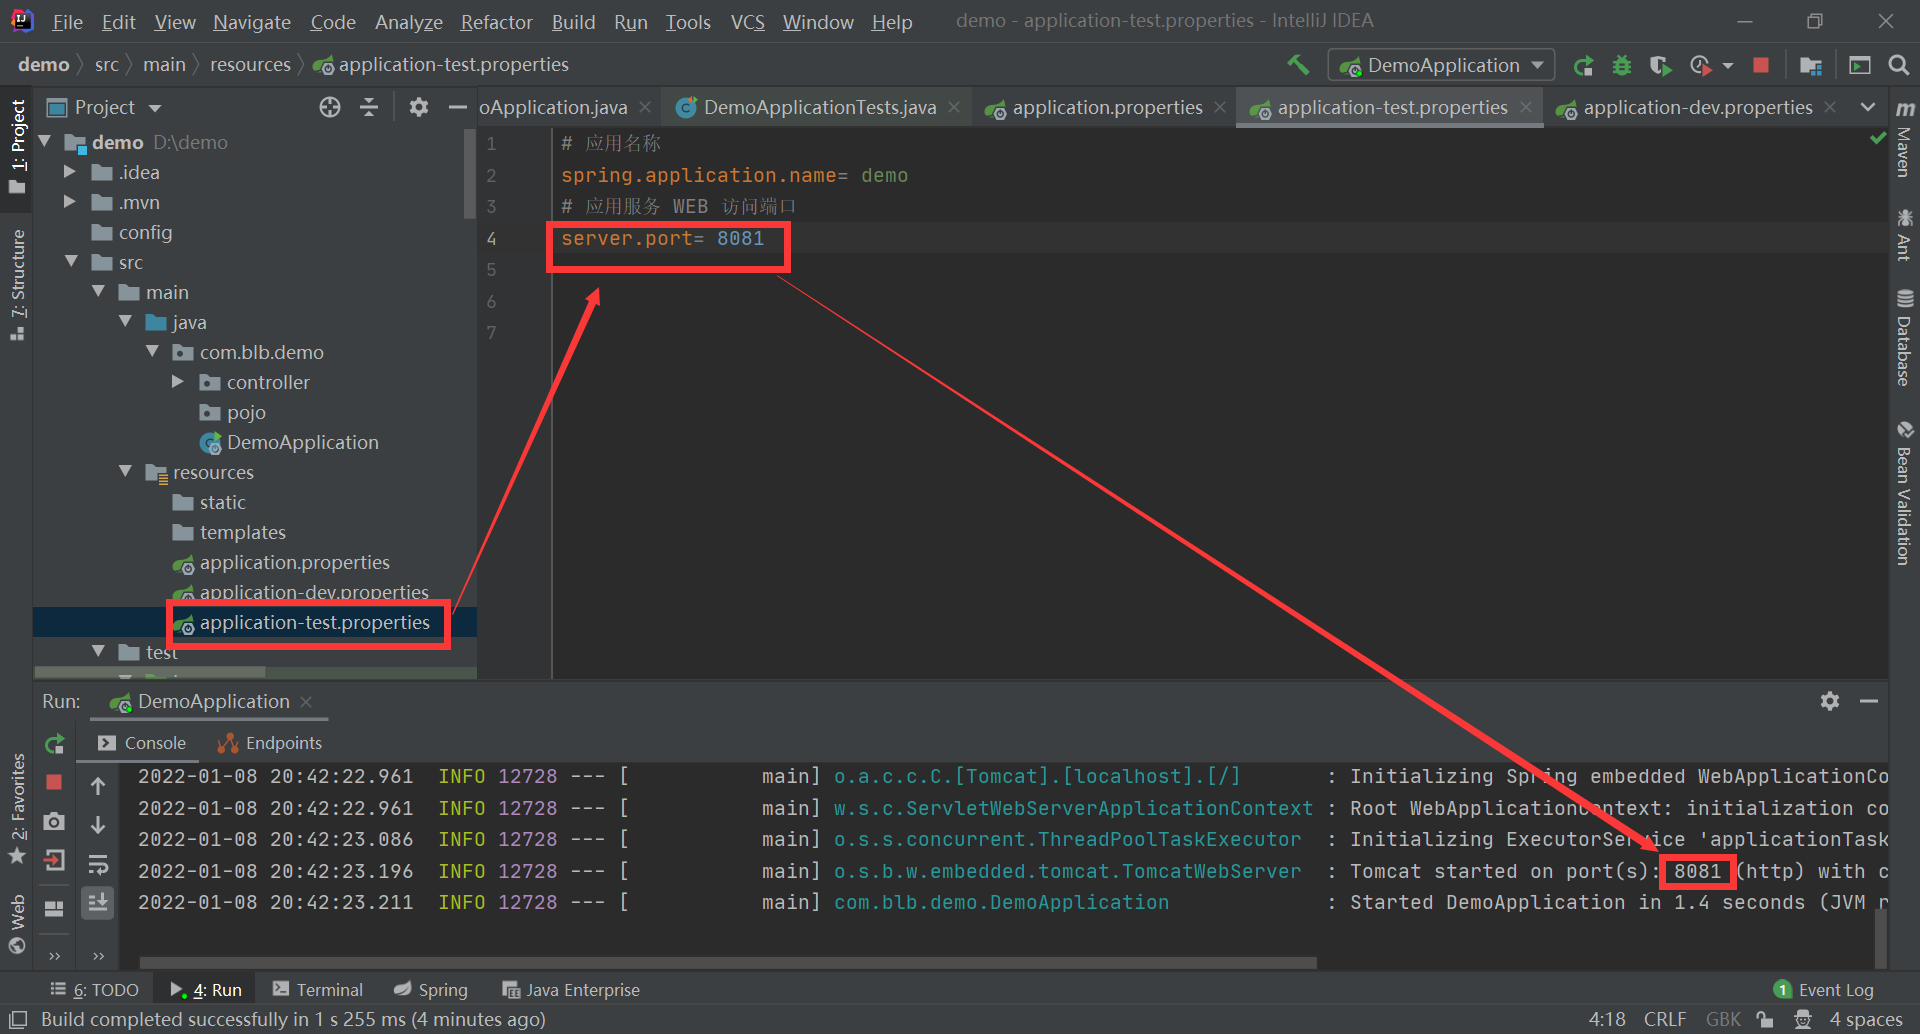Open the VCS menu
1920x1034 pixels.
click(x=748, y=22)
